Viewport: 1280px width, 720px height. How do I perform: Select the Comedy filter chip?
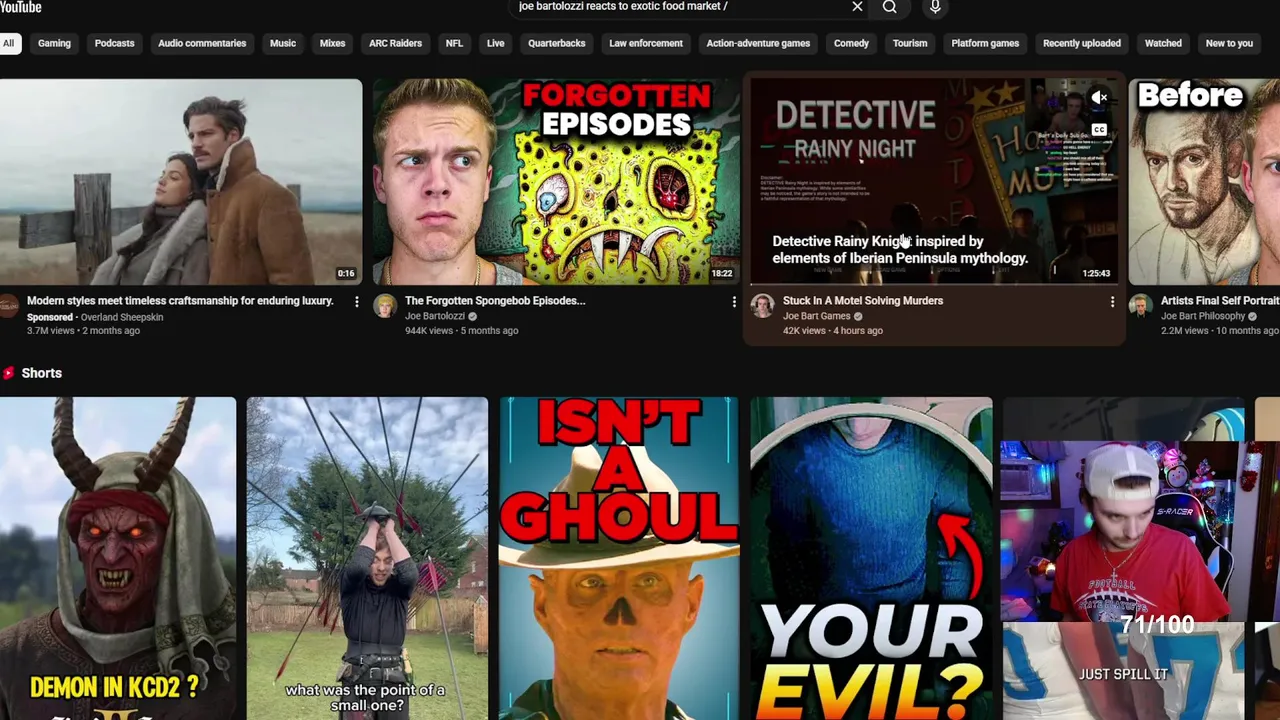pos(851,43)
